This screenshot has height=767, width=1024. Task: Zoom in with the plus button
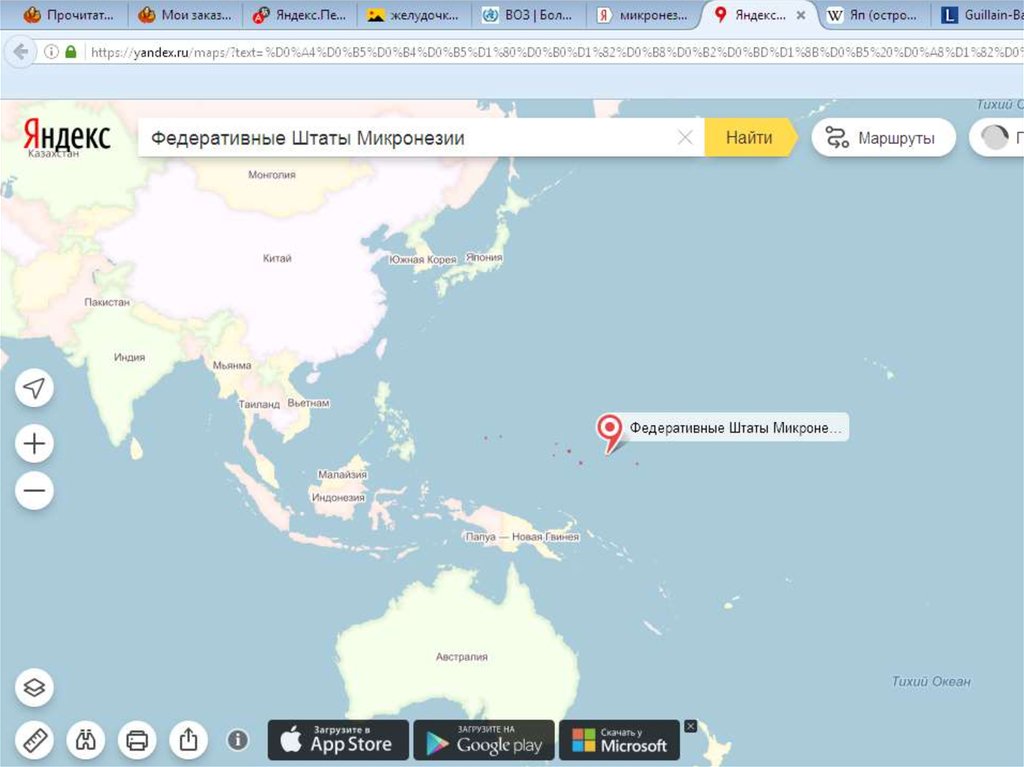35,443
